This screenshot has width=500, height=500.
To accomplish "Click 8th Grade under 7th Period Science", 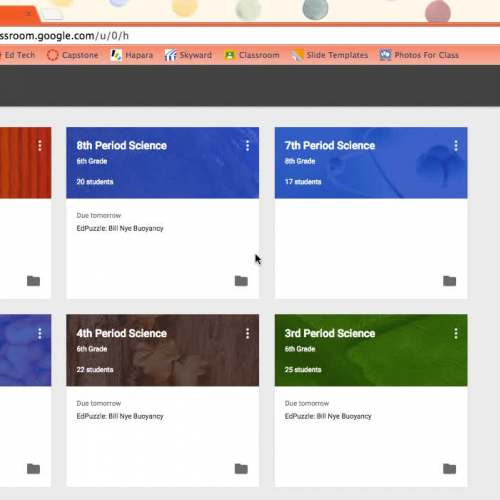I will pyautogui.click(x=300, y=161).
